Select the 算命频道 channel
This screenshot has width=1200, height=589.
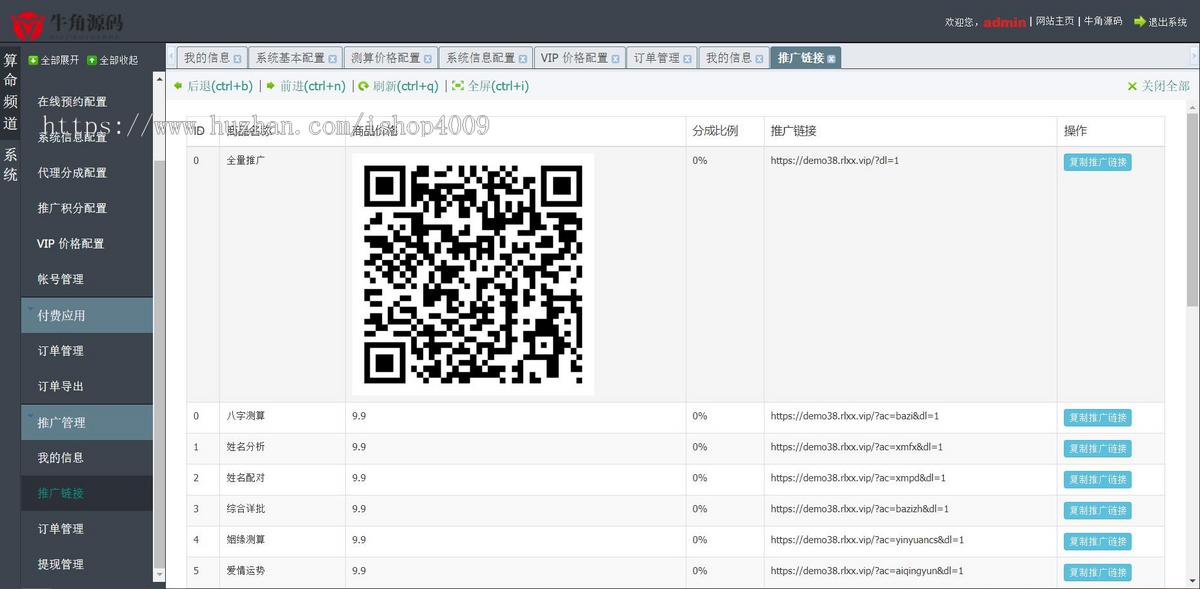tap(10, 92)
